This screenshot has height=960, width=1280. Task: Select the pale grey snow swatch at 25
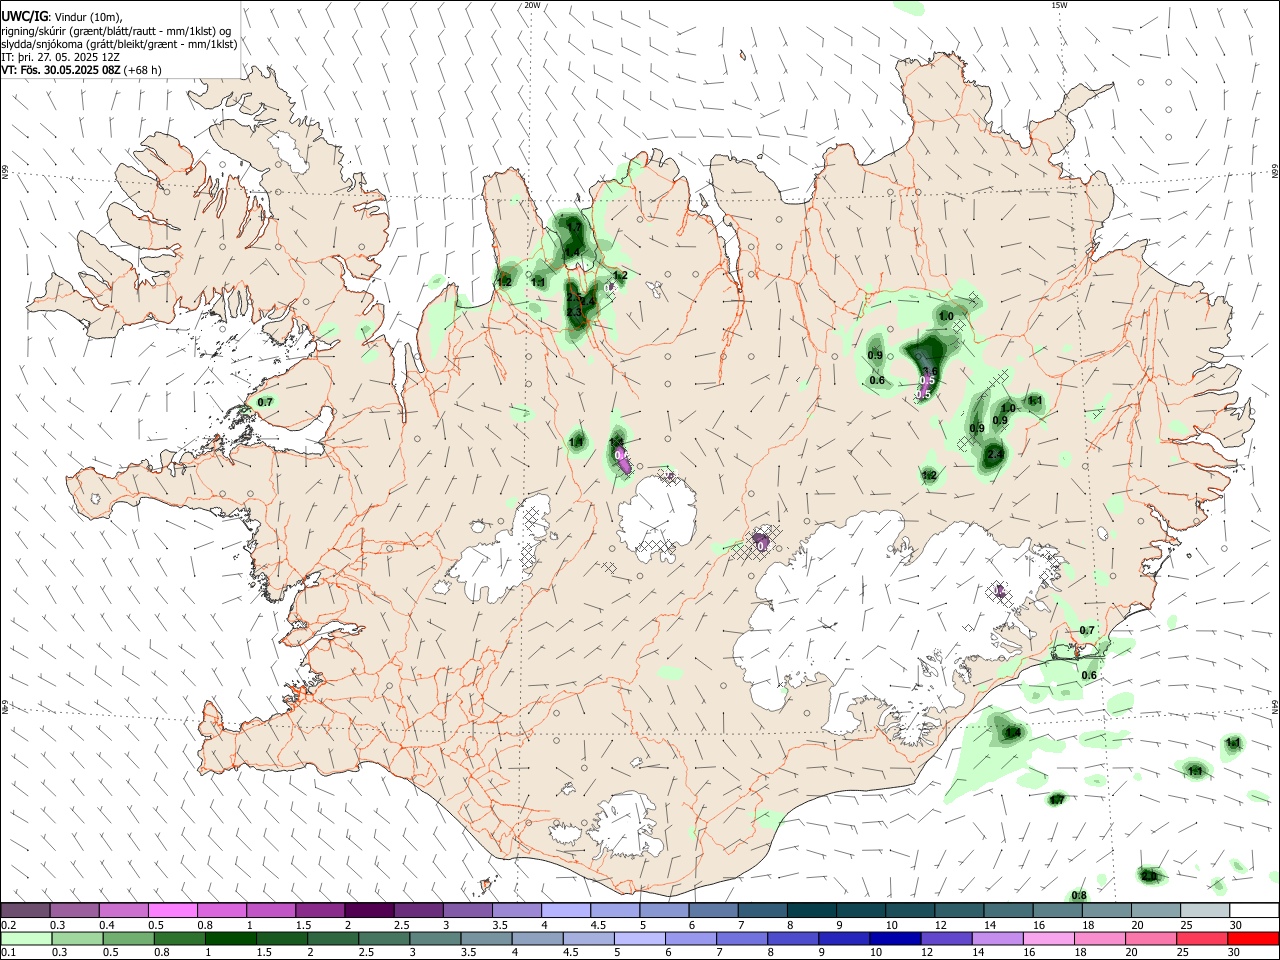(1203, 910)
